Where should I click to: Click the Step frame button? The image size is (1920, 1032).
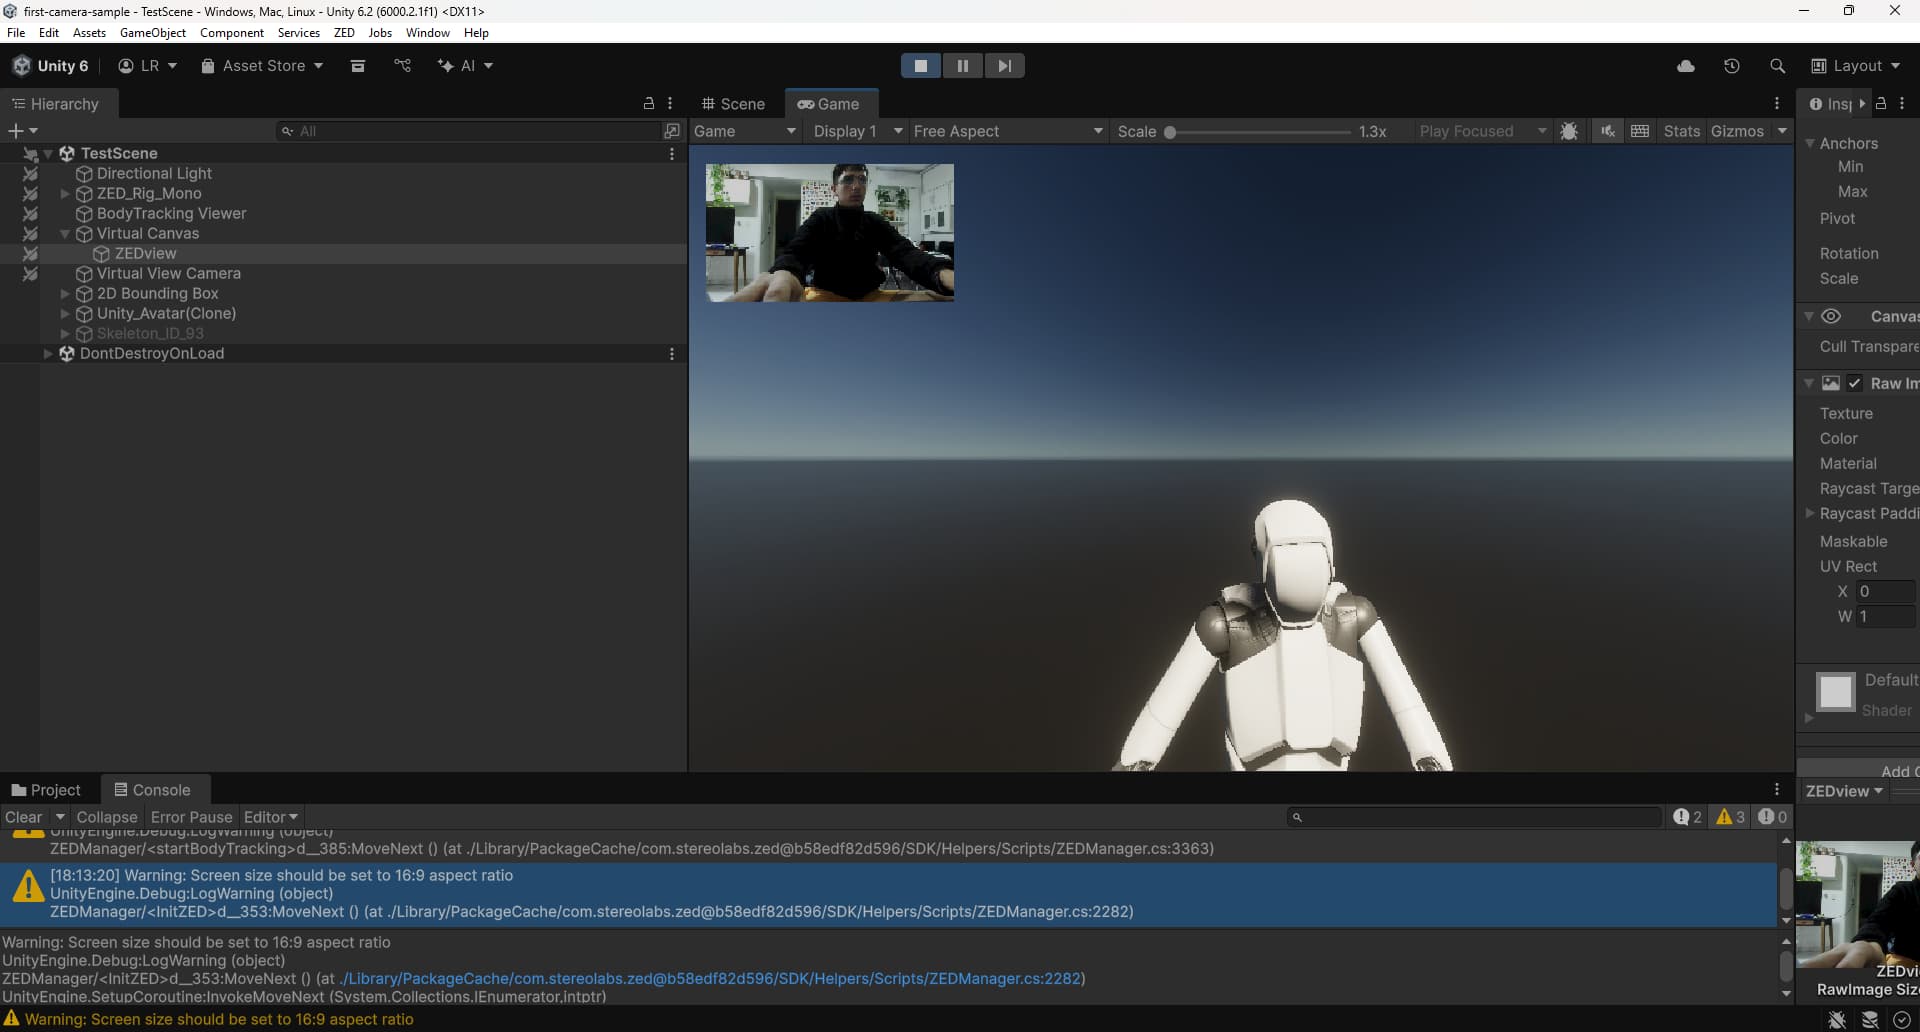point(1004,66)
